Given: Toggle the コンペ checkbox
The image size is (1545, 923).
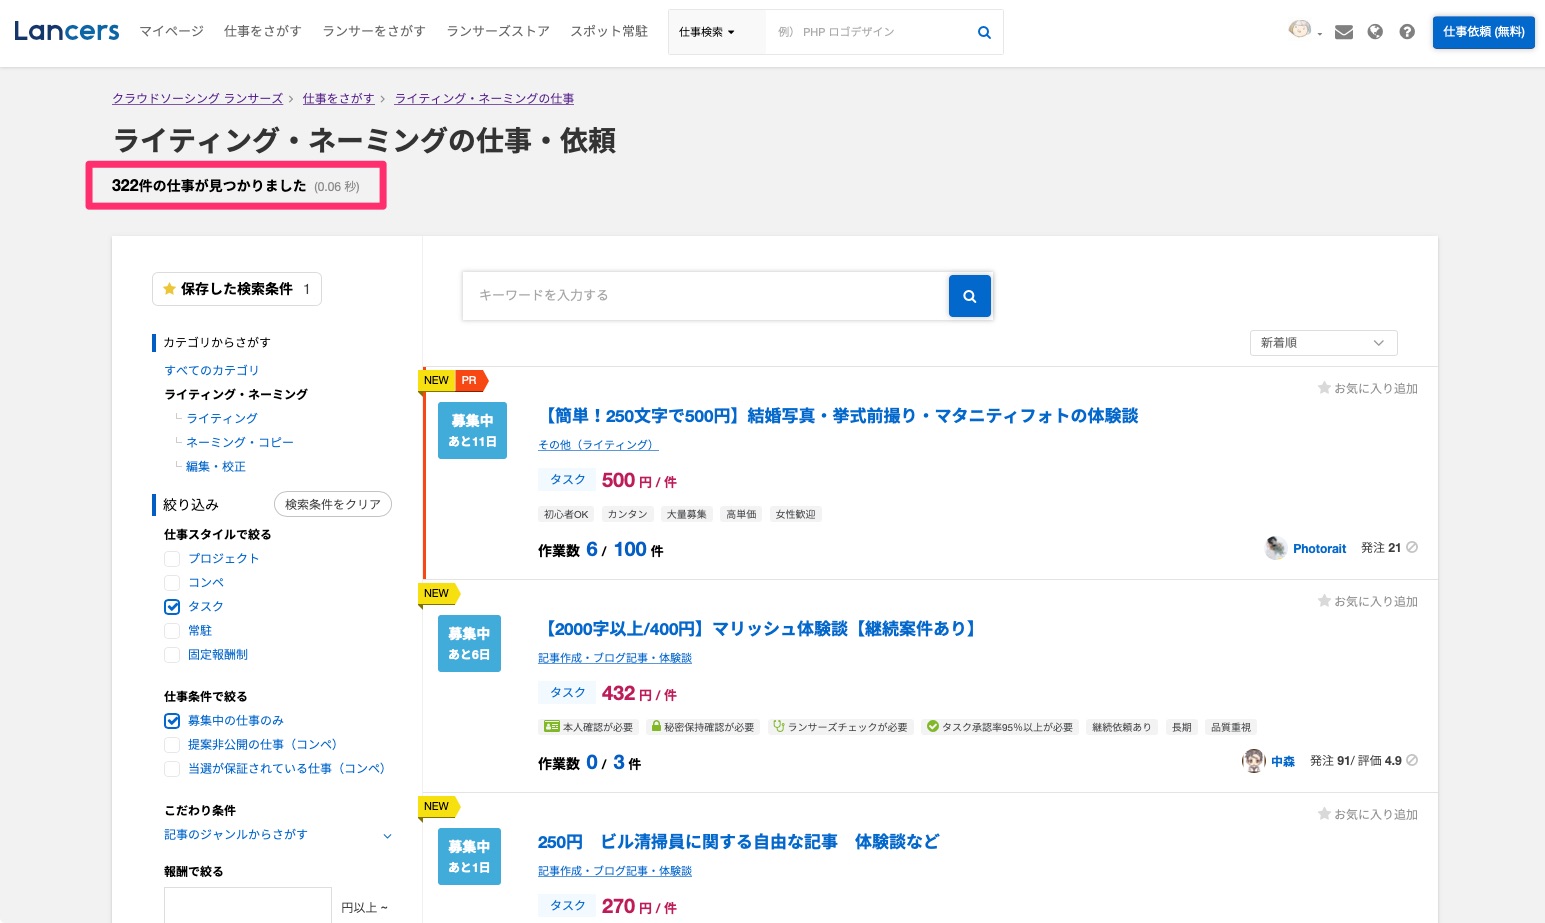Looking at the screenshot, I should 172,583.
